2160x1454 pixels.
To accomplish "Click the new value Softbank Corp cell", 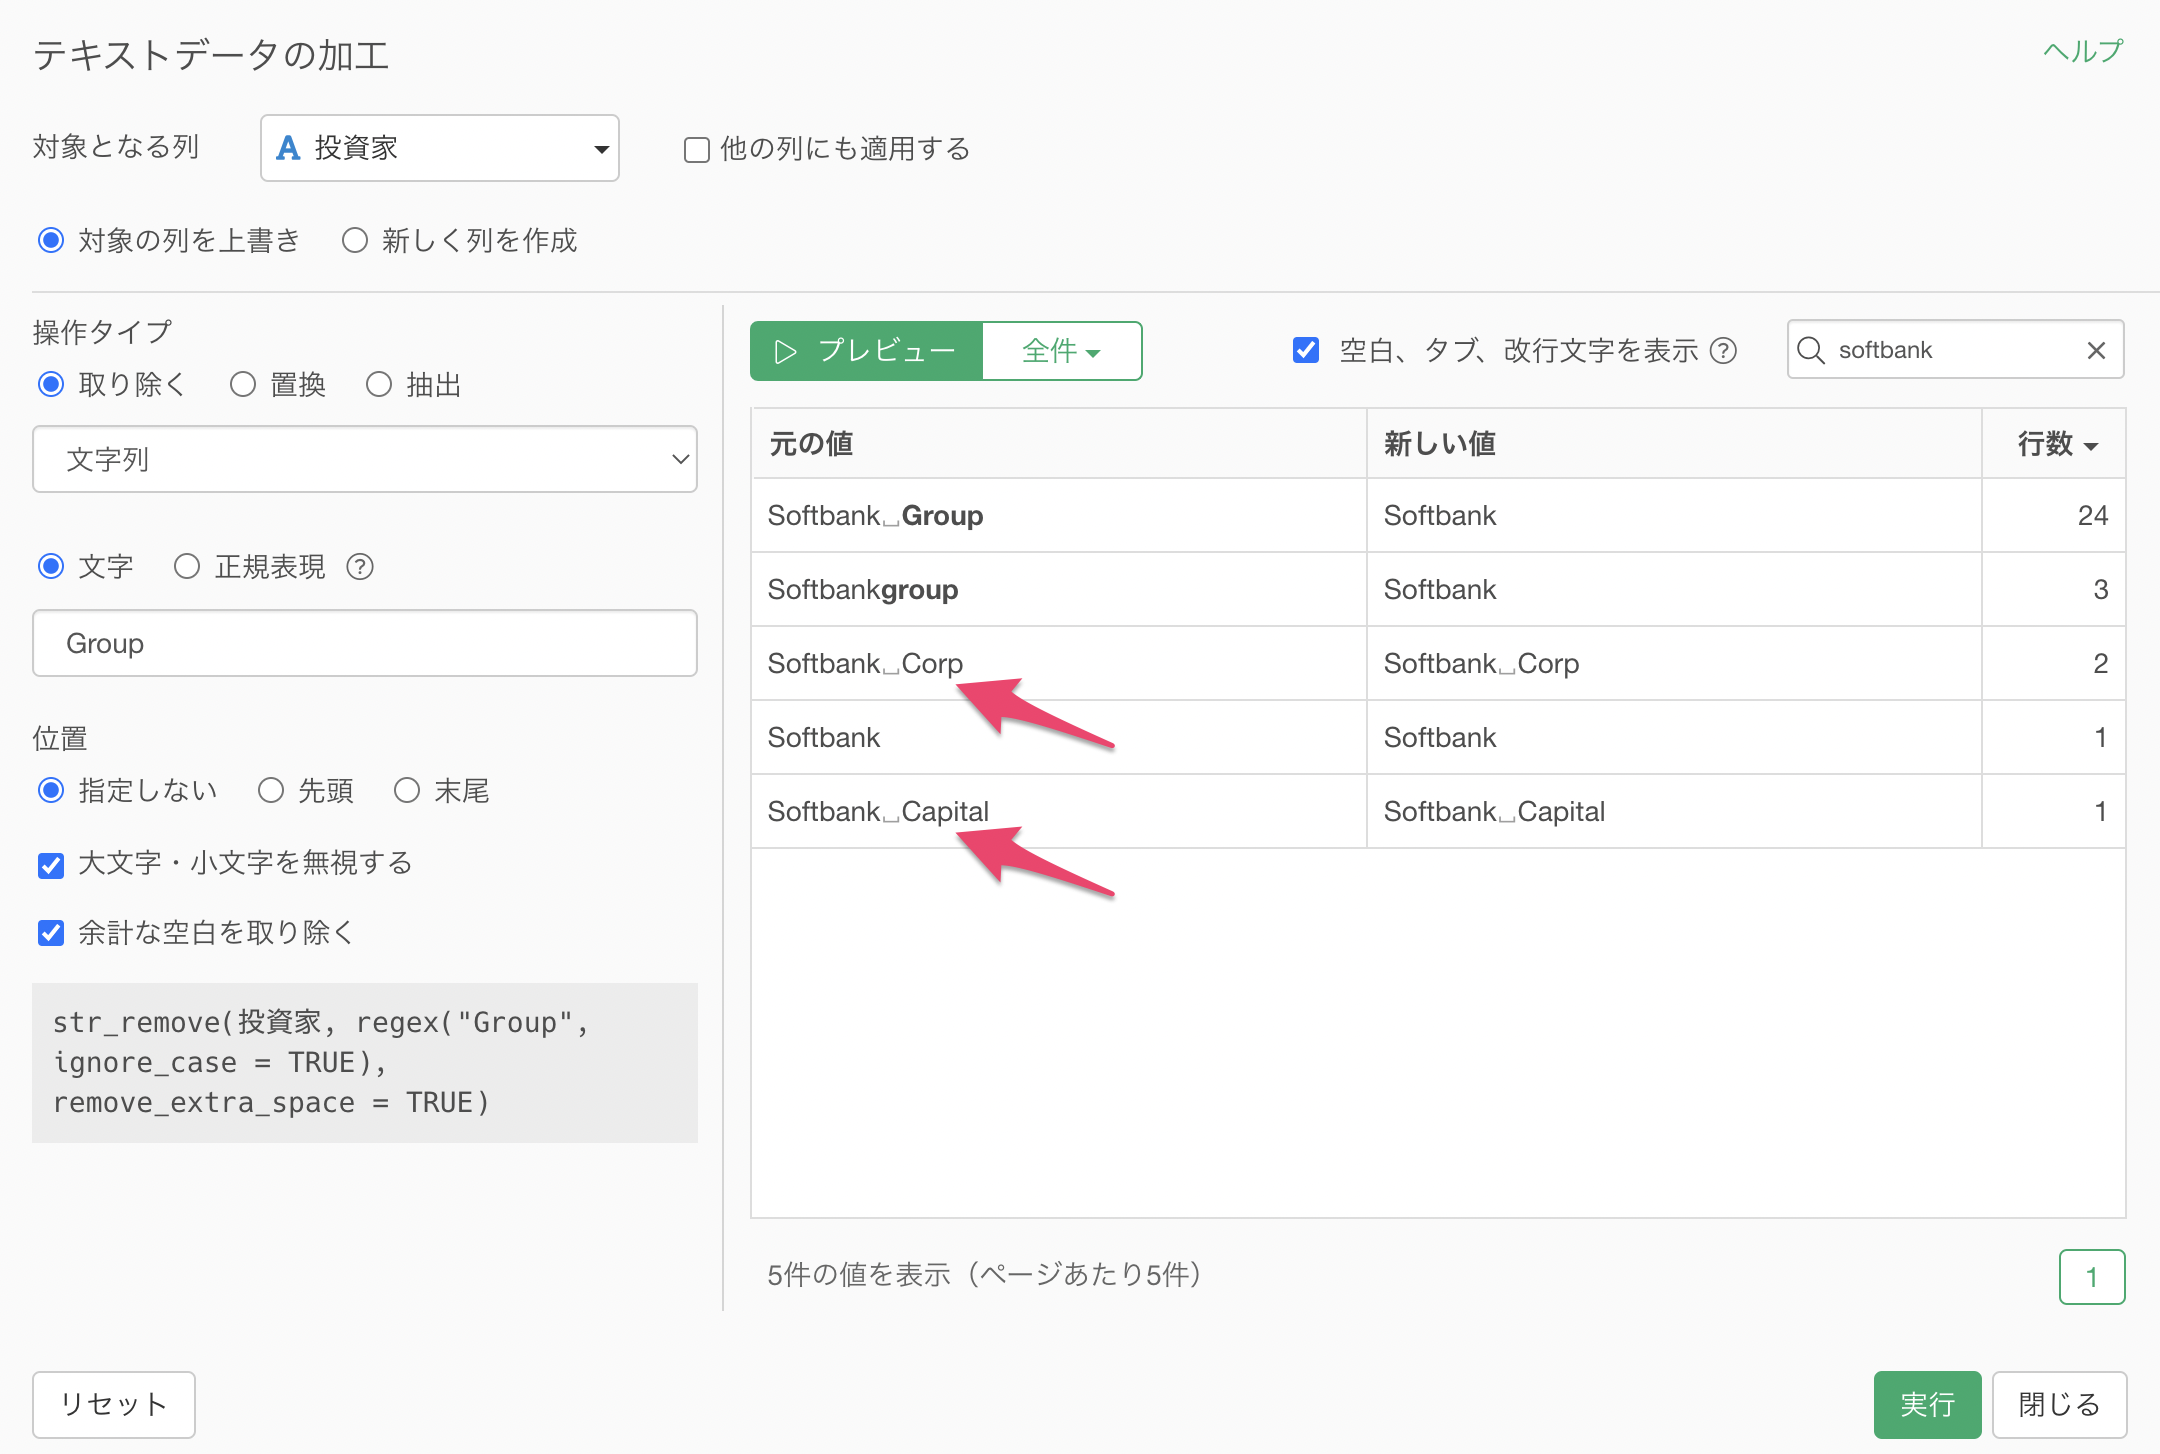I will coord(1674,664).
